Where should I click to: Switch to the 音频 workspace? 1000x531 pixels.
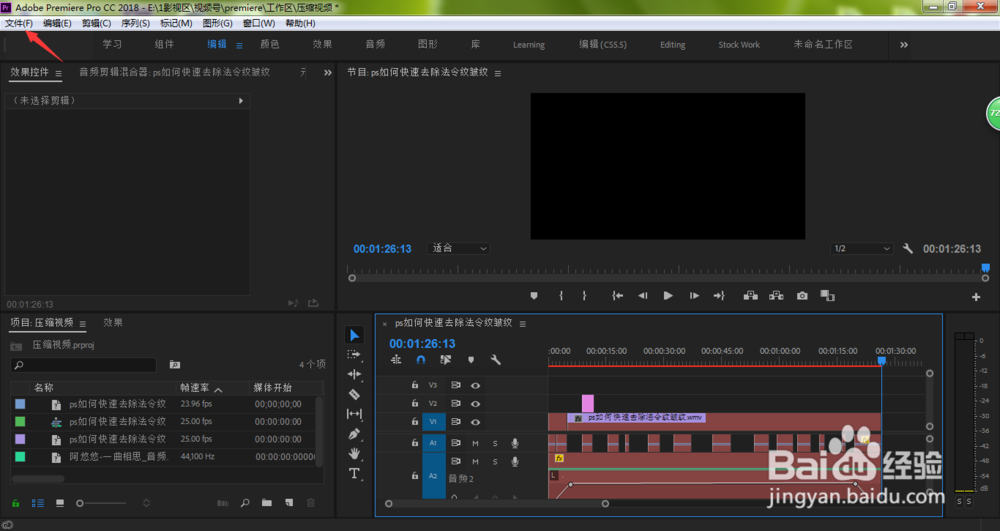tap(375, 44)
